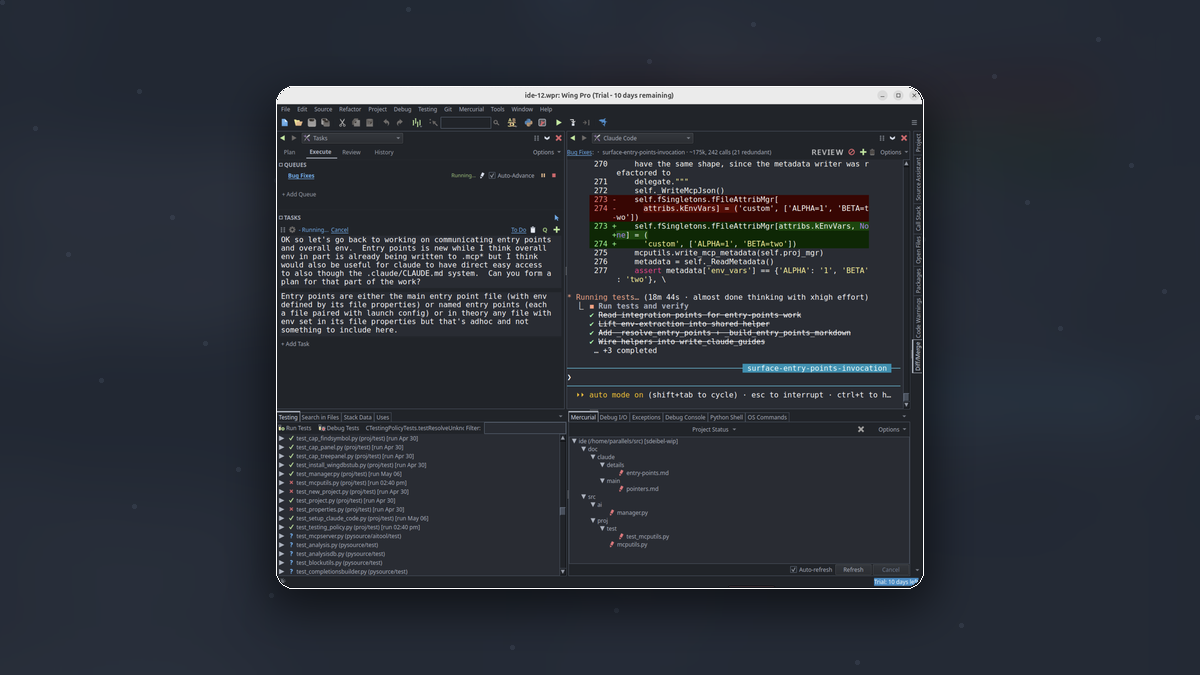Go back with Claude Code panel green arrow
Screen dimensions: 1200x675
(x=572, y=138)
